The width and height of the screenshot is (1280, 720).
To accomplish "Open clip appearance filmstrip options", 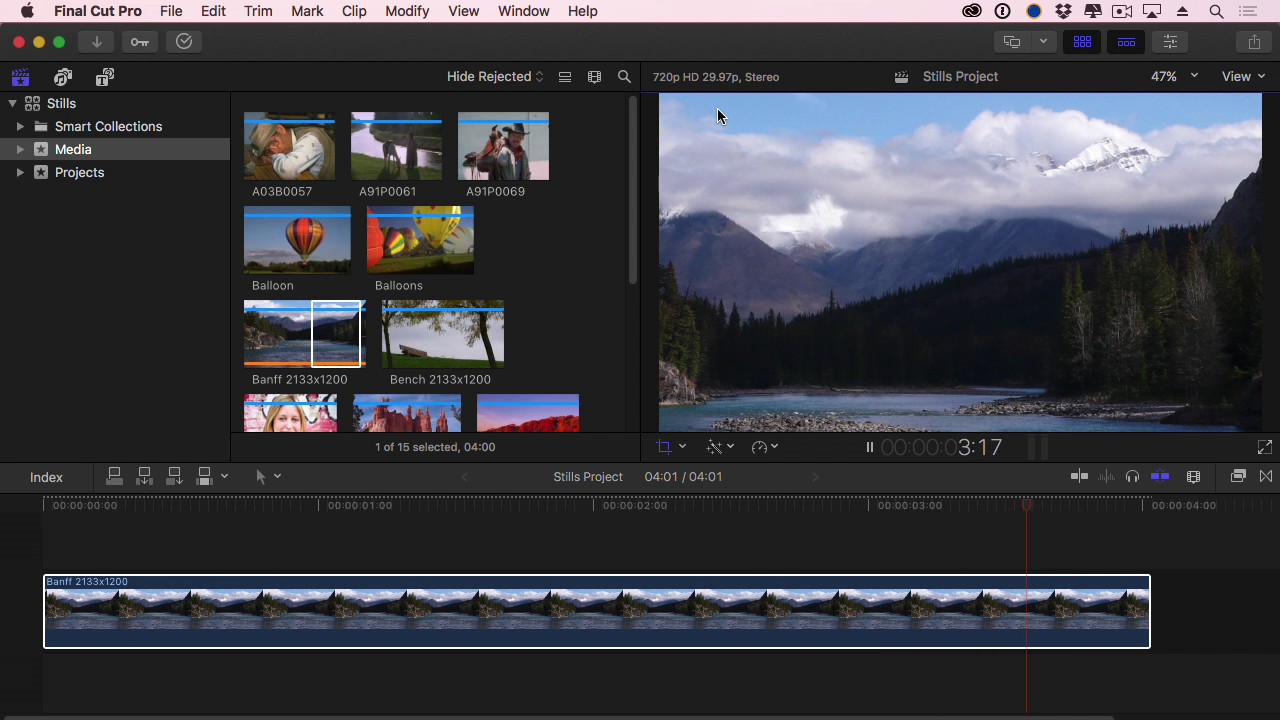I will [594, 77].
